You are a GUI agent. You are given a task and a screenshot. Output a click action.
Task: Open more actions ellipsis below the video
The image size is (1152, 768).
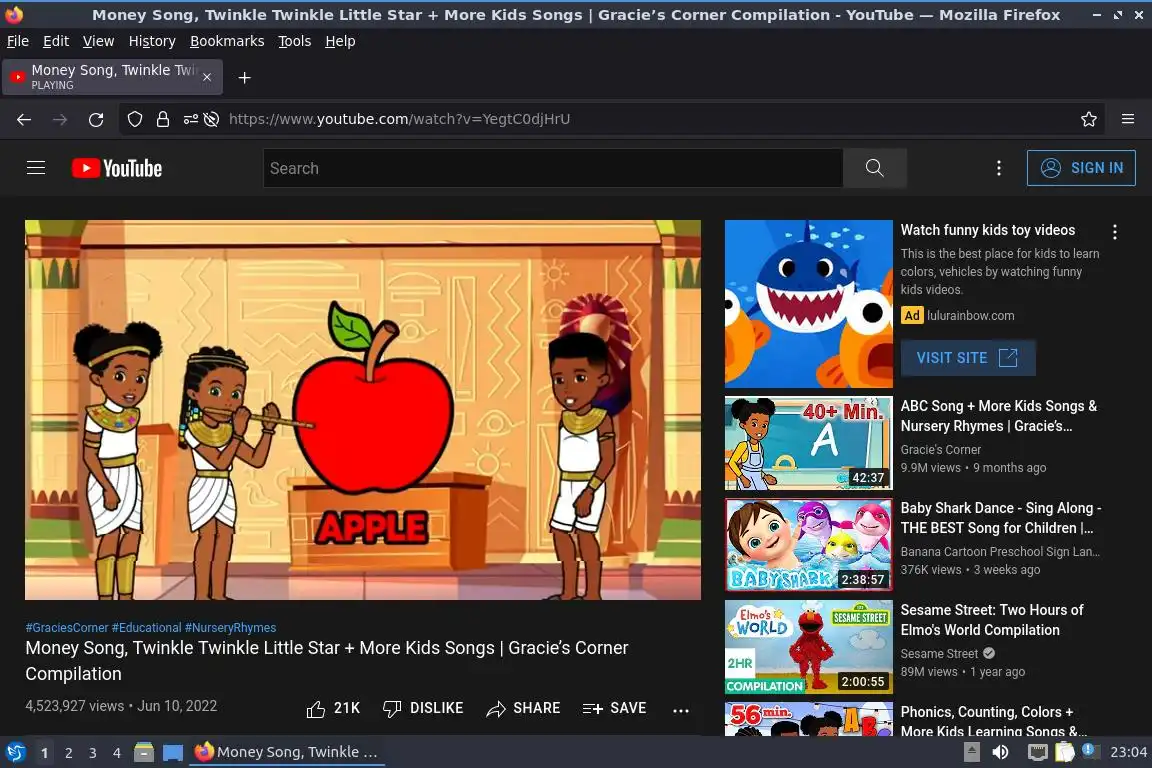click(x=681, y=710)
